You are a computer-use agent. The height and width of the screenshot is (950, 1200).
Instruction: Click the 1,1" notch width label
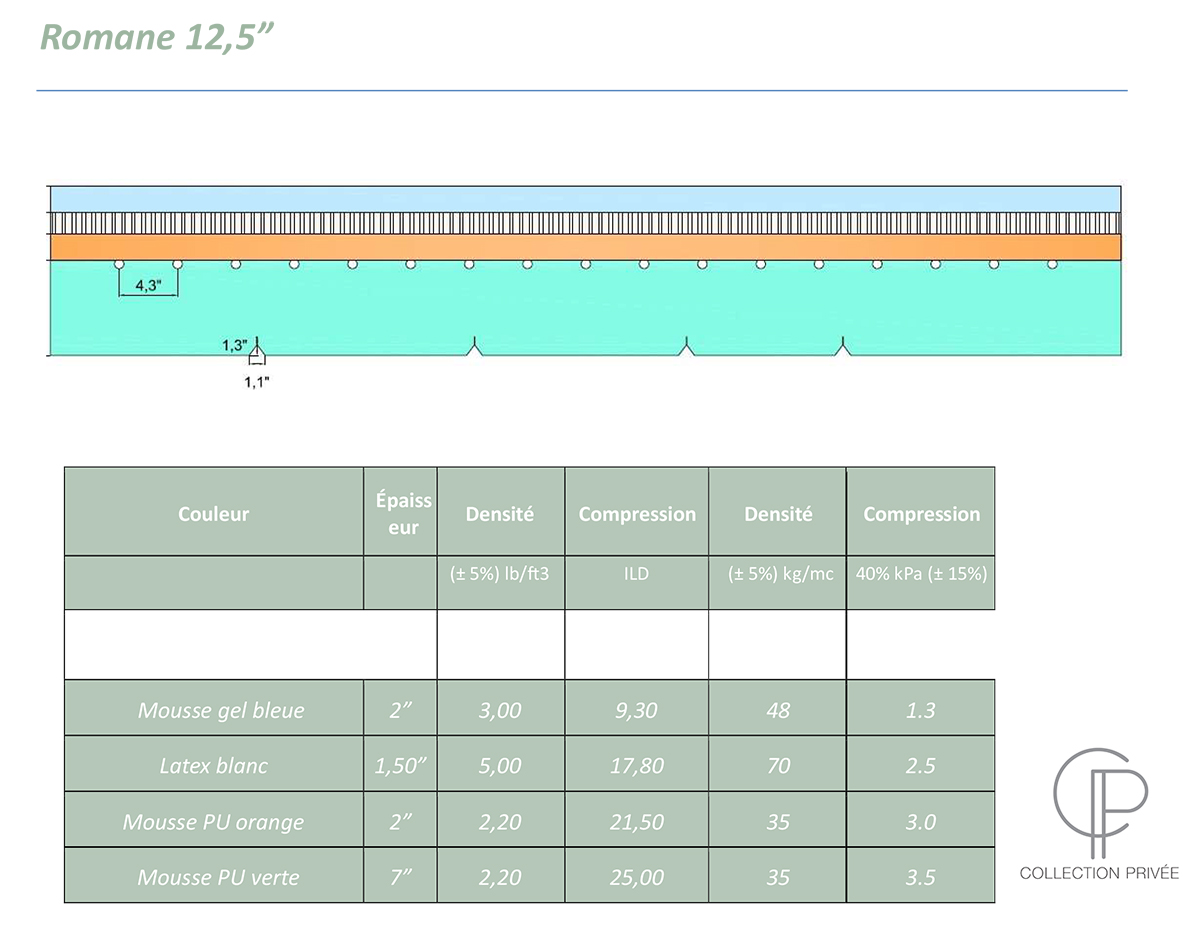click(257, 381)
